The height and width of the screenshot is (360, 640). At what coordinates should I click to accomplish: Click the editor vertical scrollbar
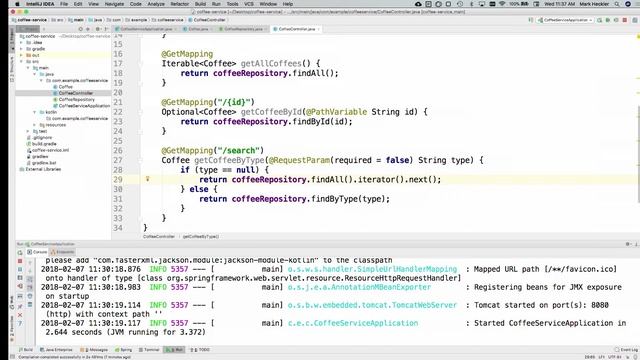click(x=638, y=154)
